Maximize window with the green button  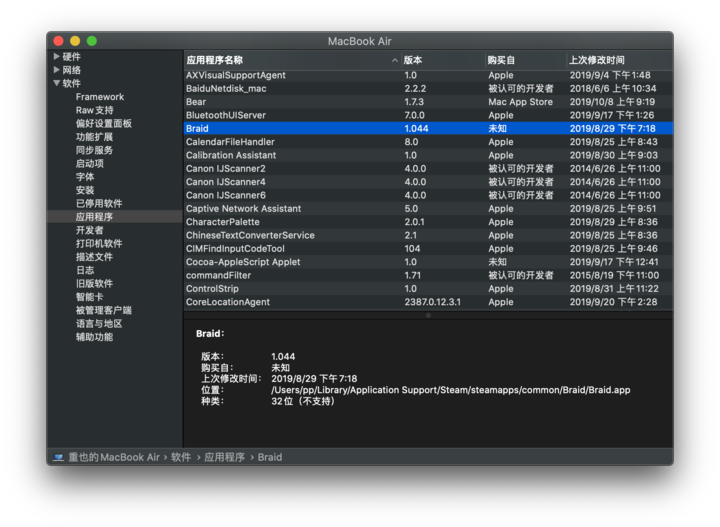pos(92,41)
